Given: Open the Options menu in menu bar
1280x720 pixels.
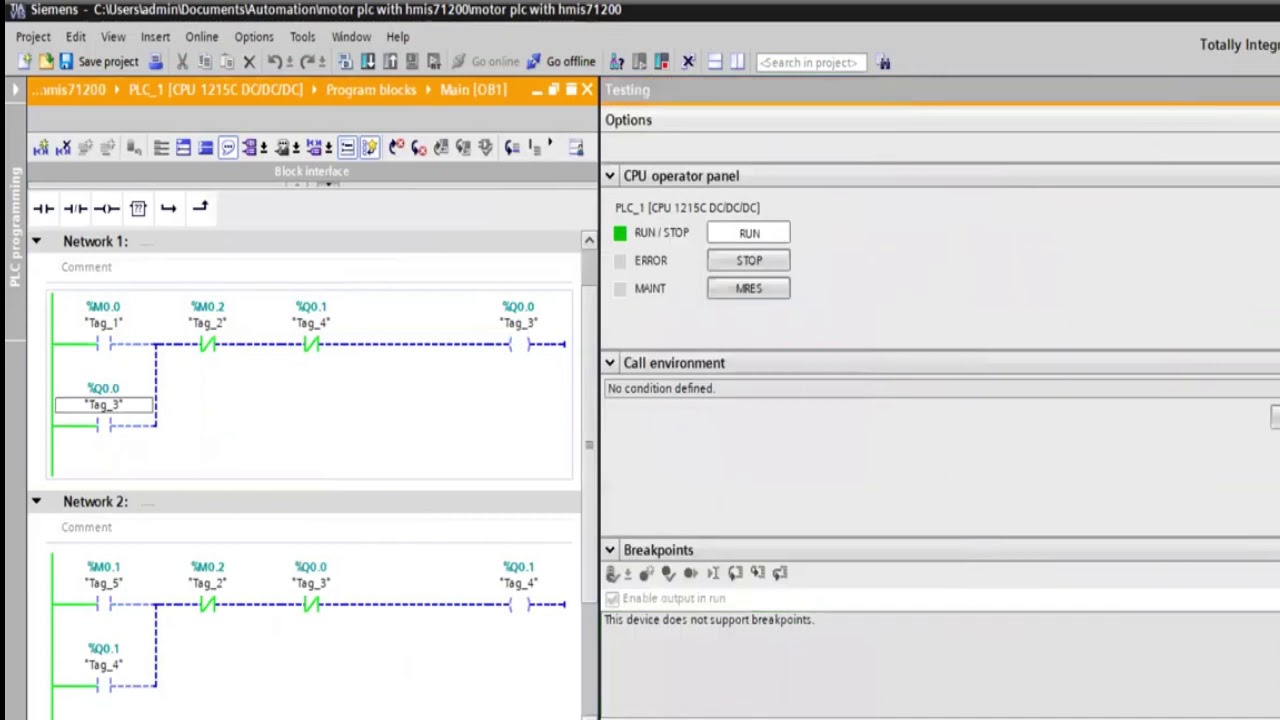Looking at the screenshot, I should (x=254, y=37).
